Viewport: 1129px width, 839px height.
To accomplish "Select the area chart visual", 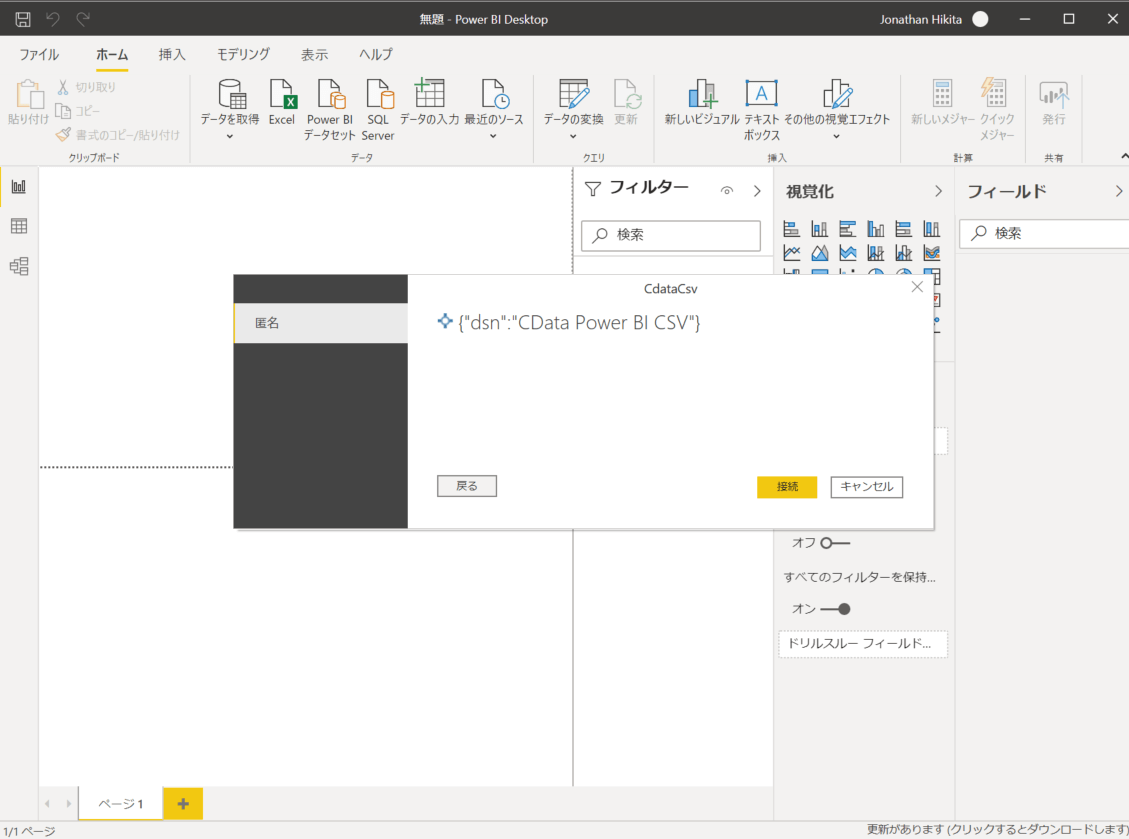I will tap(819, 253).
